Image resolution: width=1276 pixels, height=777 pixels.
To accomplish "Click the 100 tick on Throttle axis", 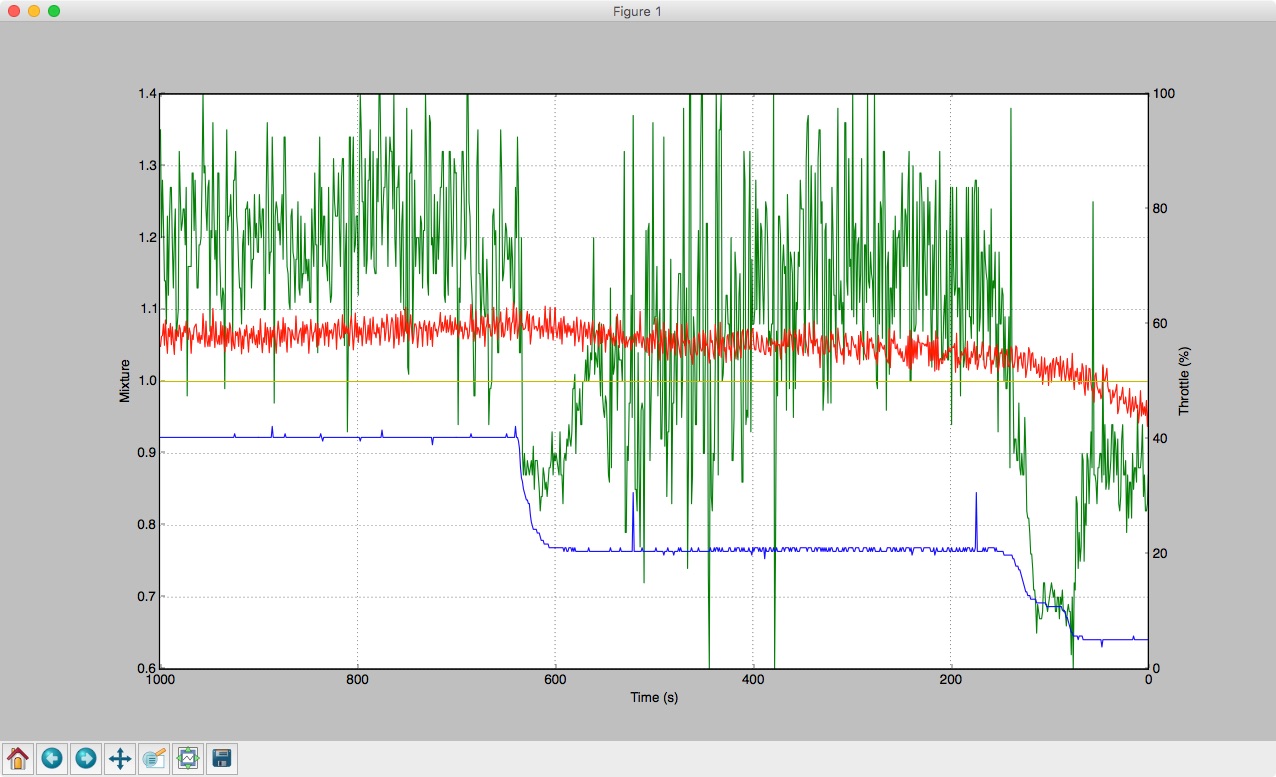I will 1164,93.
